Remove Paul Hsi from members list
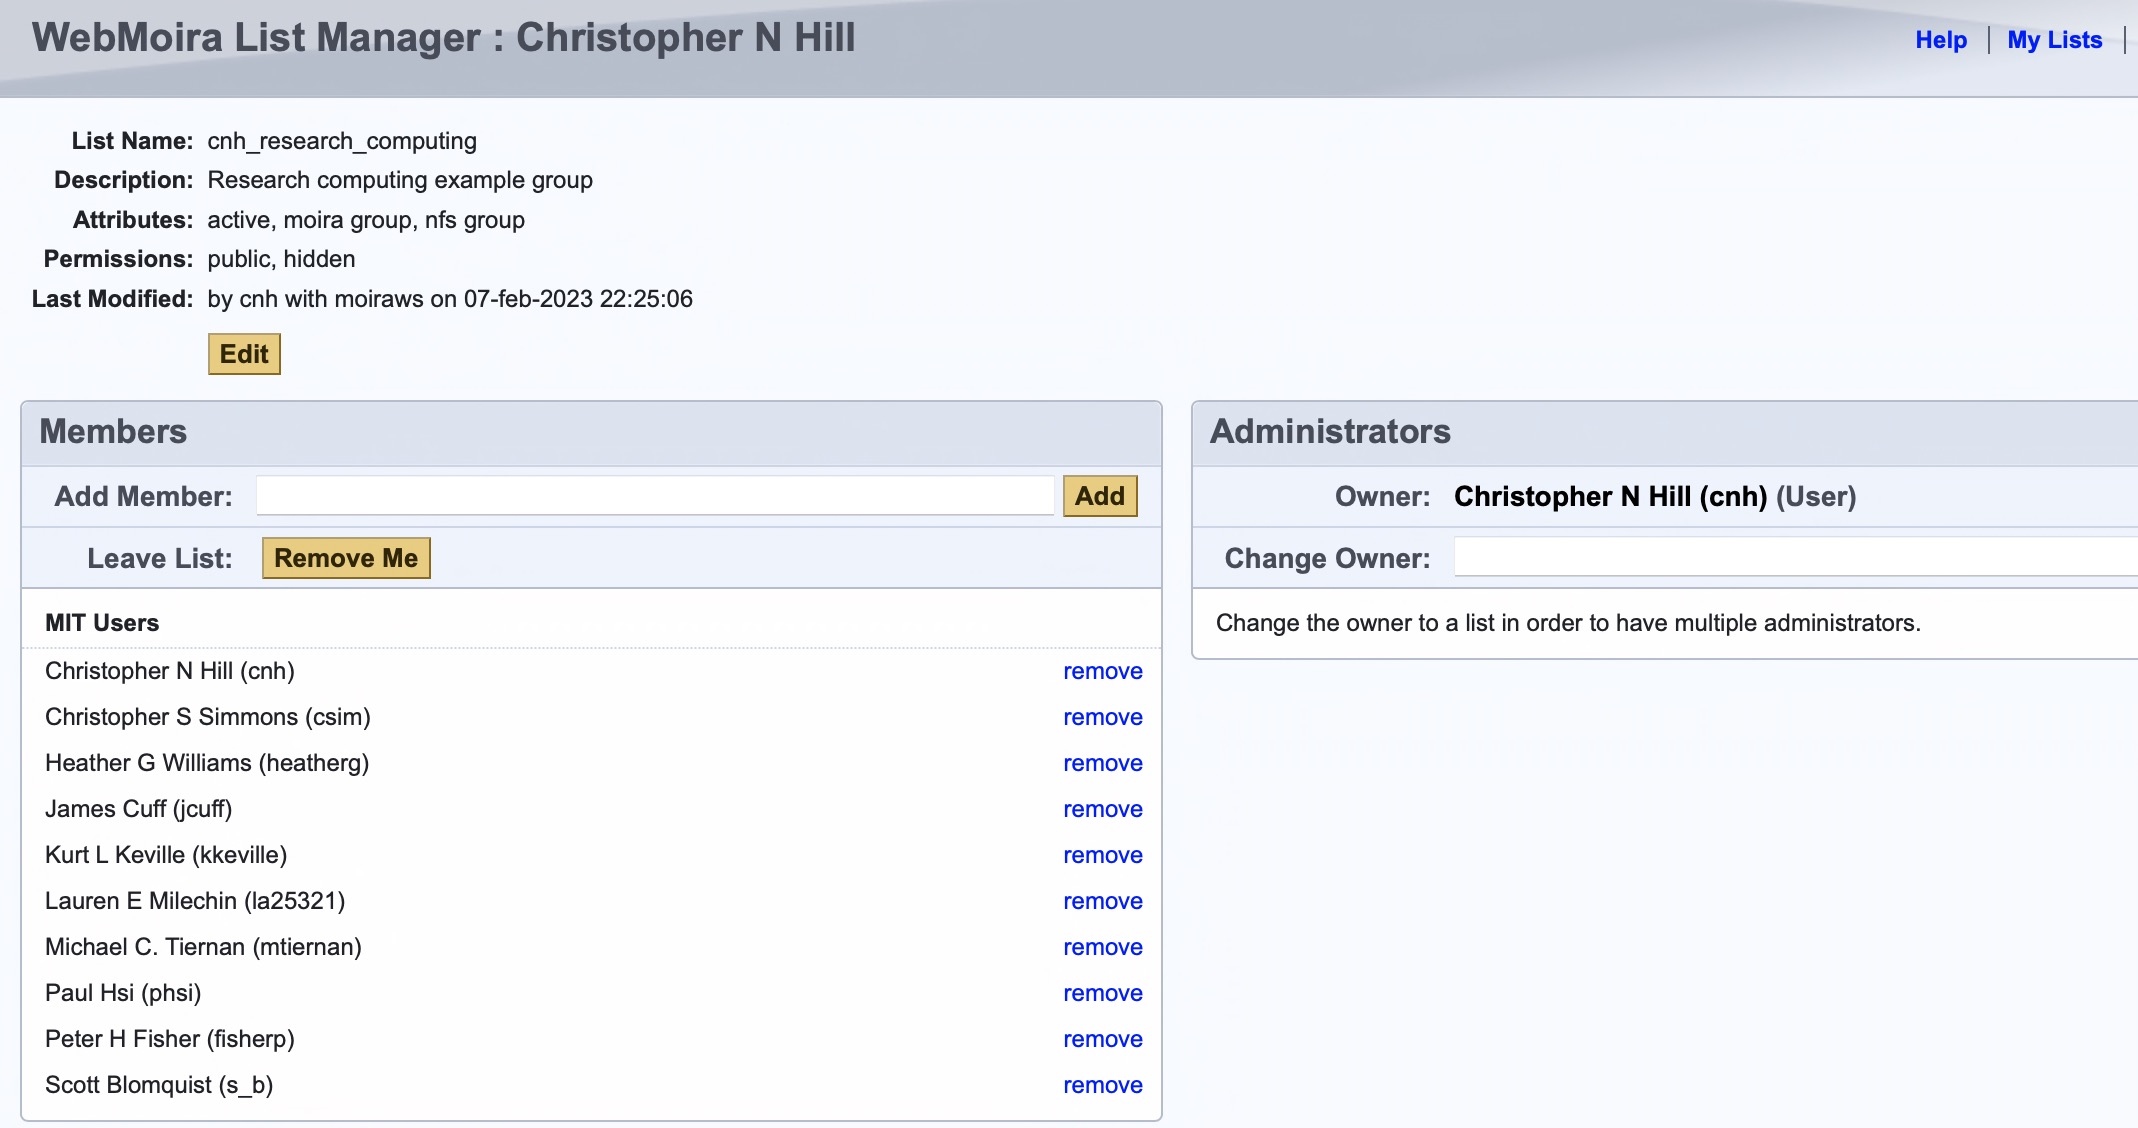 coord(1102,992)
